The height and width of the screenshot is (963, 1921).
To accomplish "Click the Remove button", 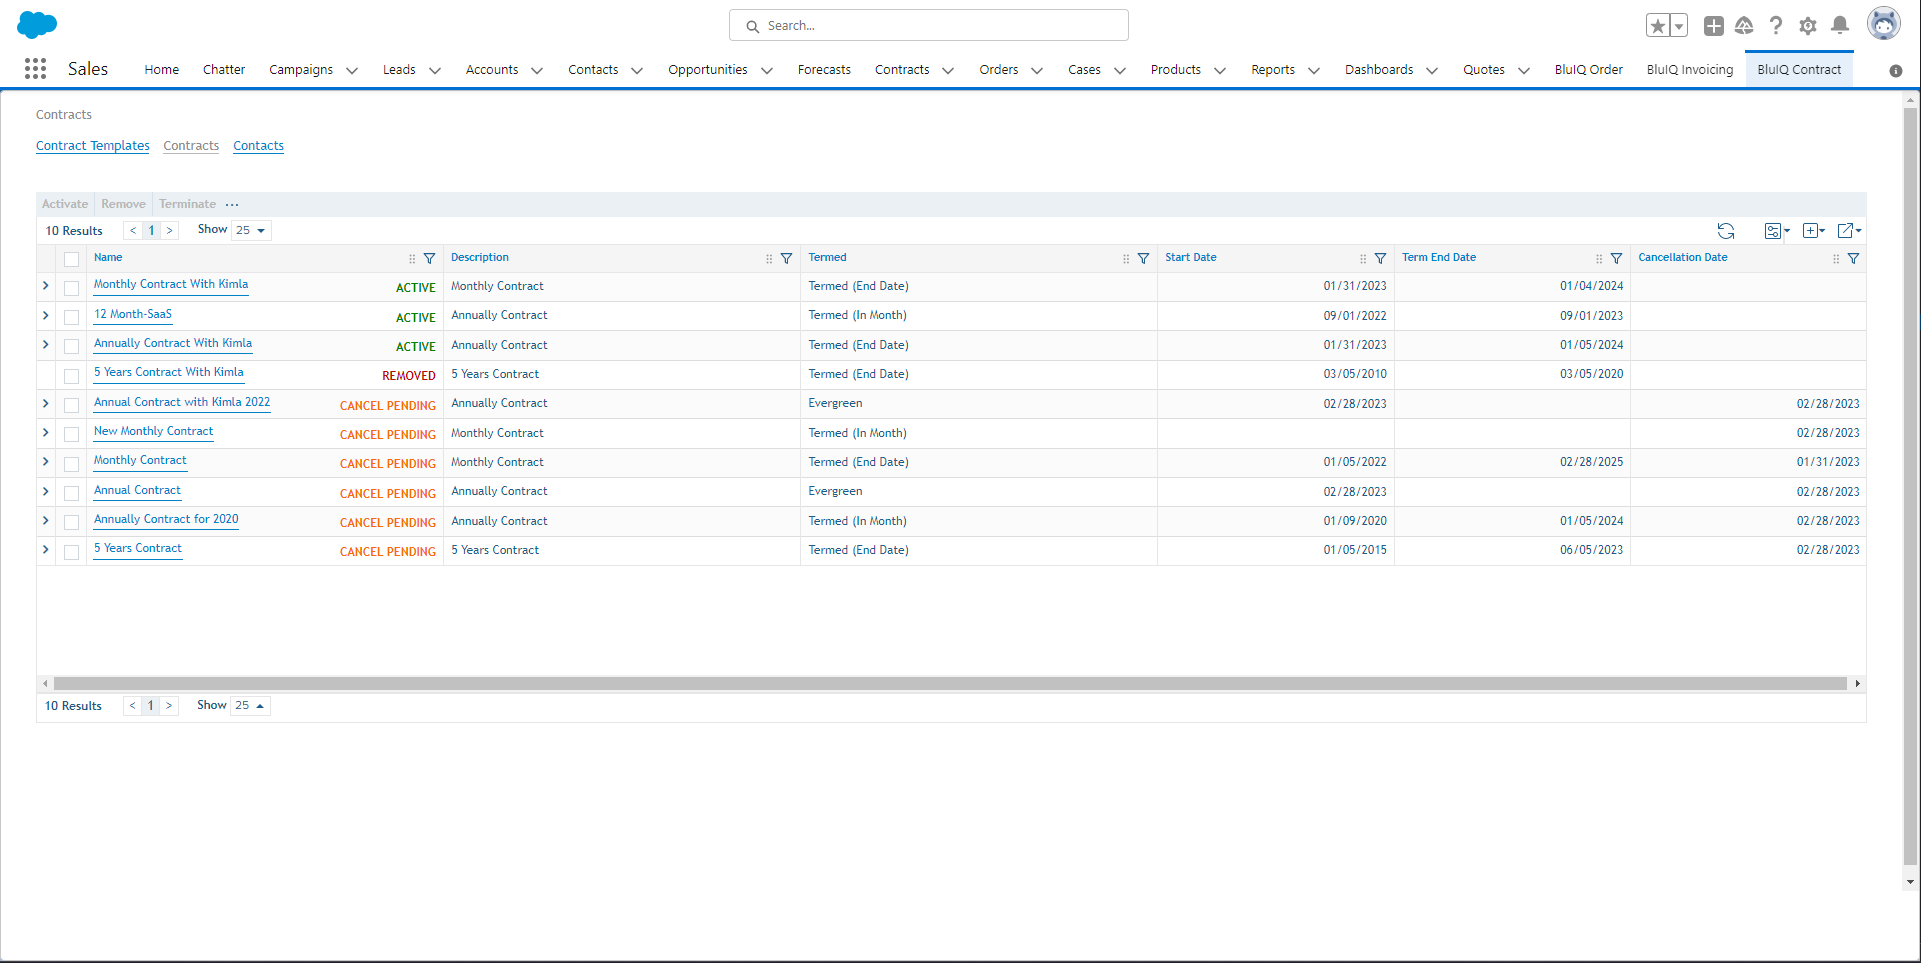I will tap(123, 204).
